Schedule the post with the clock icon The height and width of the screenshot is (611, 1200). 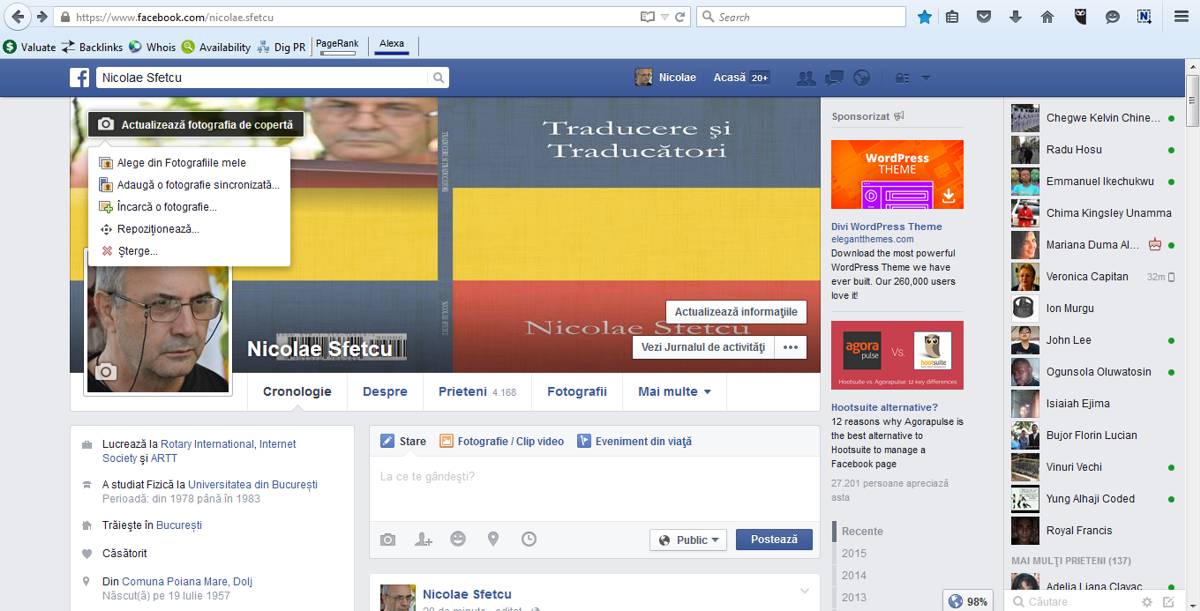coord(529,539)
